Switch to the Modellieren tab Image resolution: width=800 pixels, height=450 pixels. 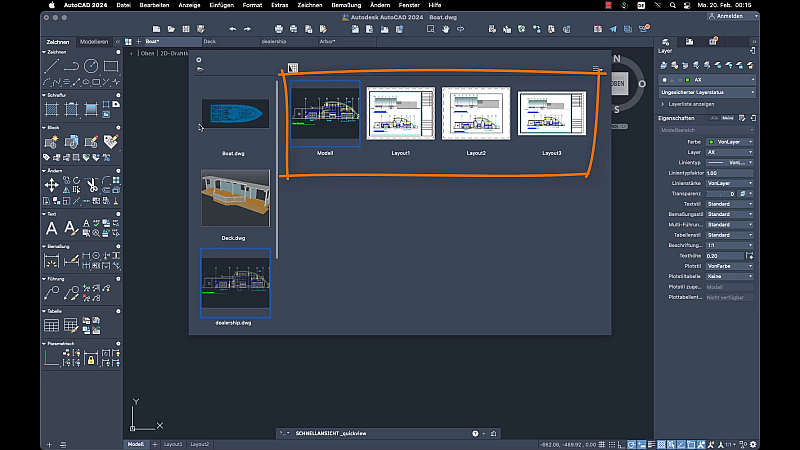pyautogui.click(x=94, y=42)
